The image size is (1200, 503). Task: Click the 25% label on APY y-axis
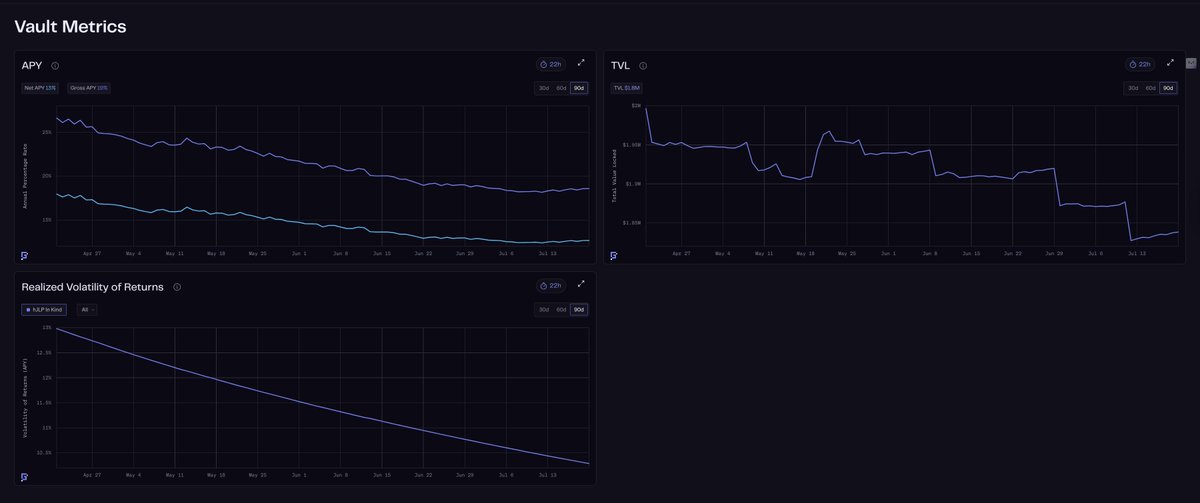click(x=47, y=132)
